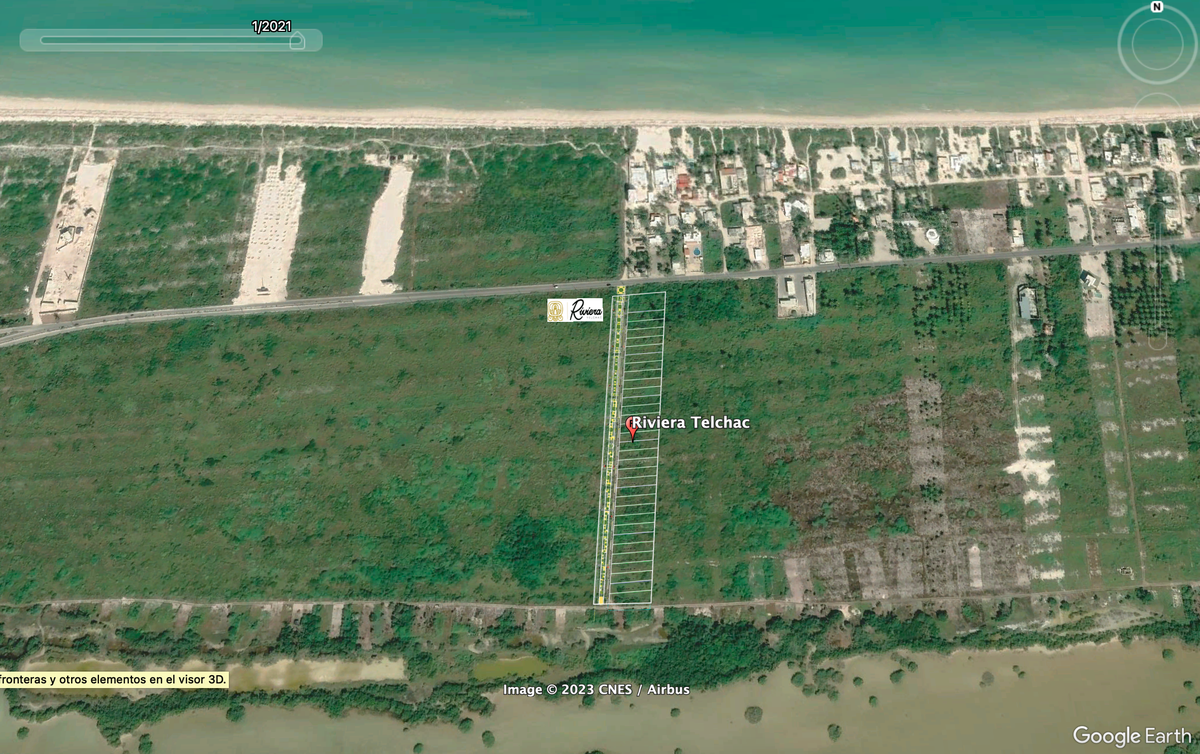Click the yellow marker at top of lot strip

pos(620,290)
